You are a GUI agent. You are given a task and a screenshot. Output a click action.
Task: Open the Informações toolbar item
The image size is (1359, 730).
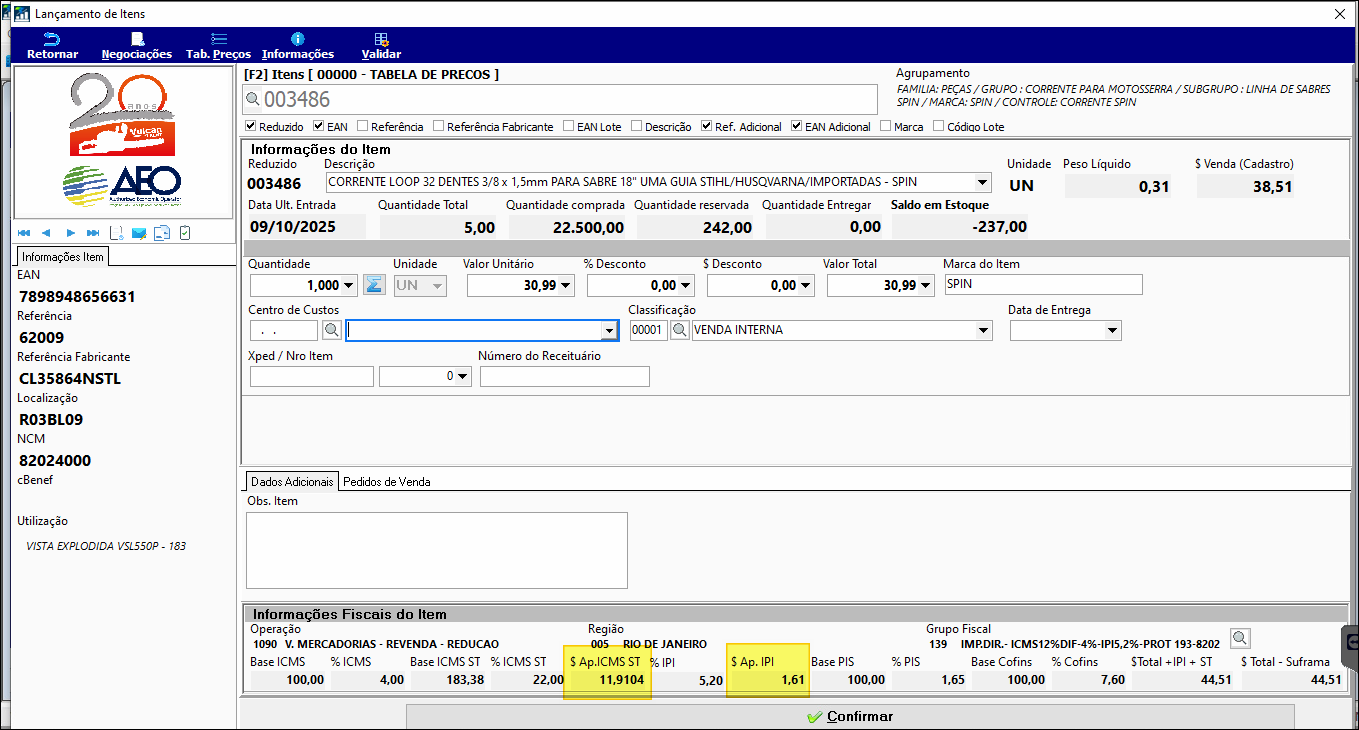pyautogui.click(x=298, y=45)
